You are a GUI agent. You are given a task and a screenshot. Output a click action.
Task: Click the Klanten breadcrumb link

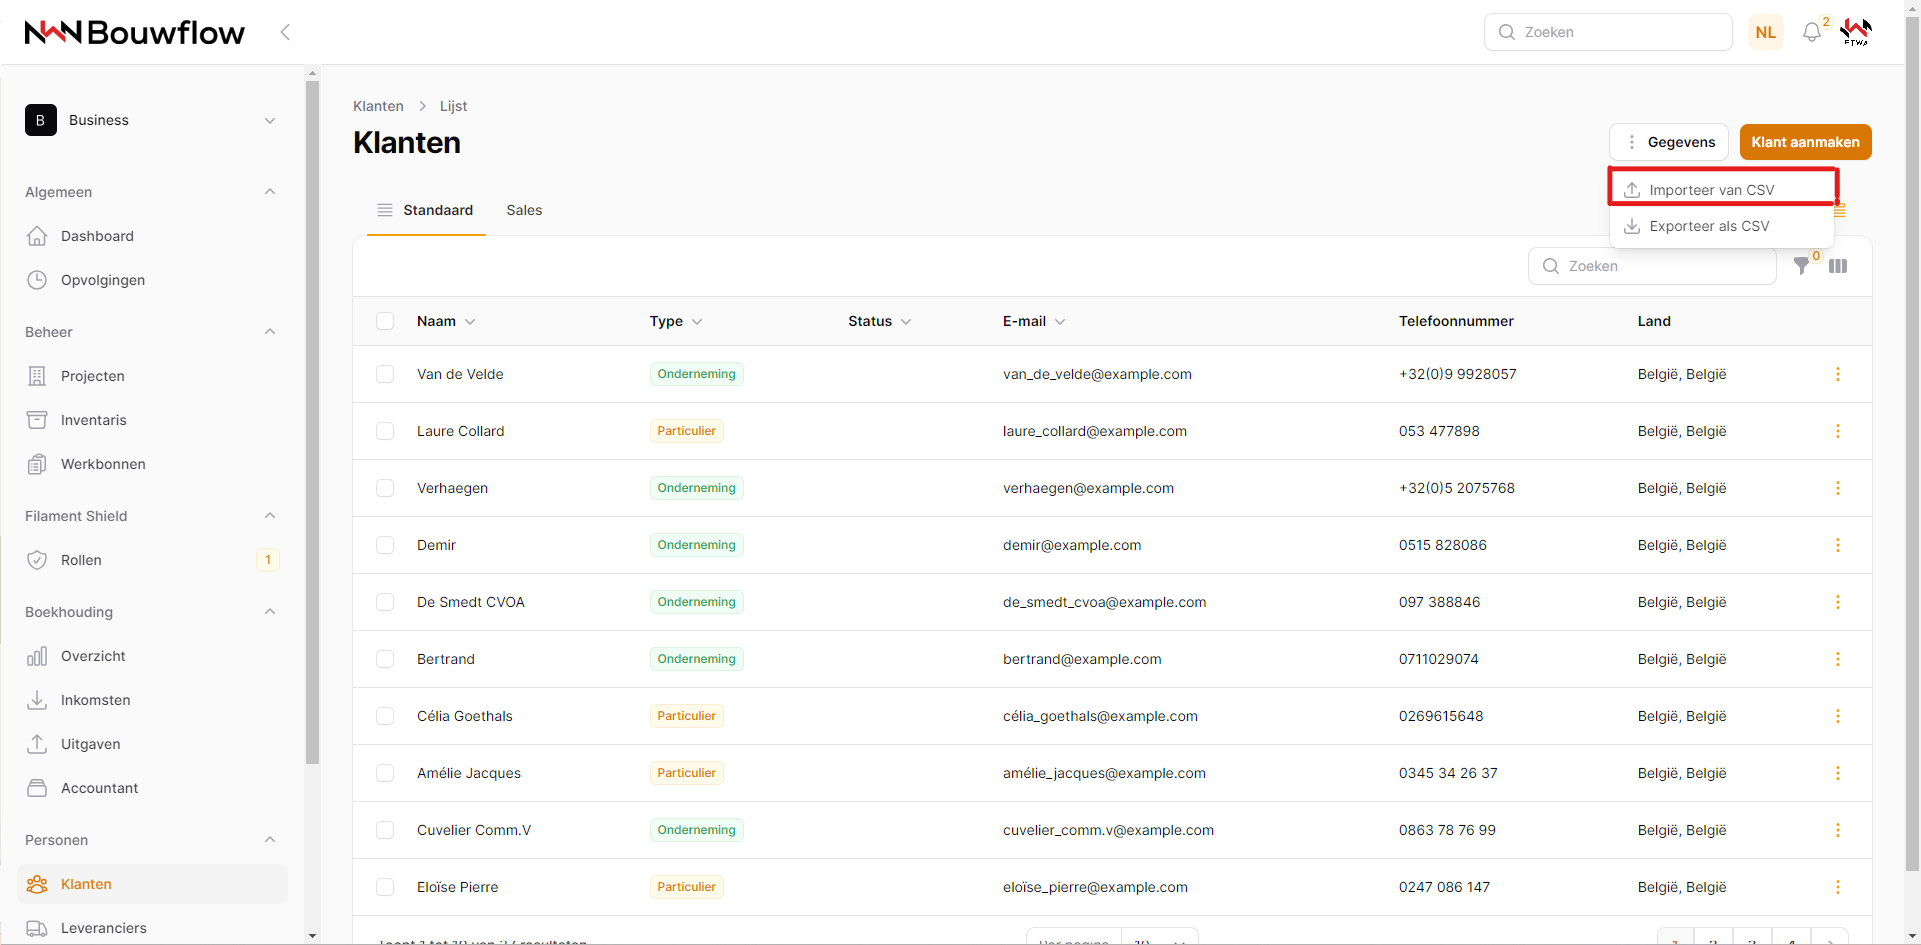coord(378,106)
